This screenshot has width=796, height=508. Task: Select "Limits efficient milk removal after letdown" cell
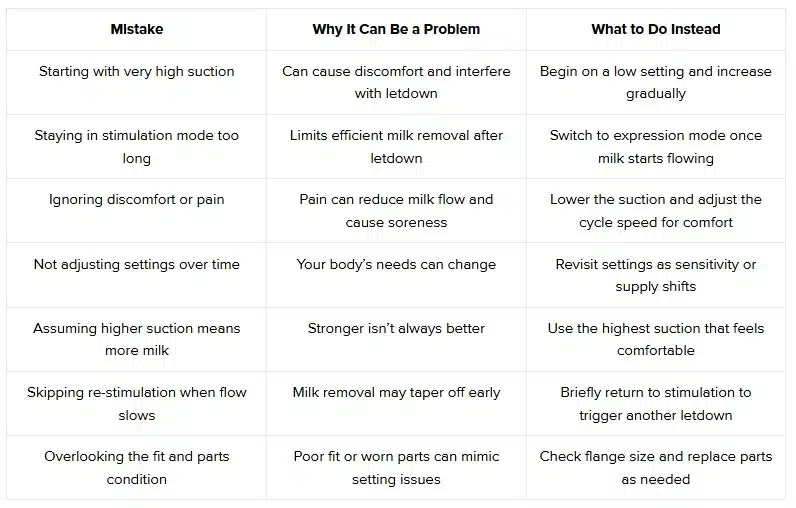point(396,146)
